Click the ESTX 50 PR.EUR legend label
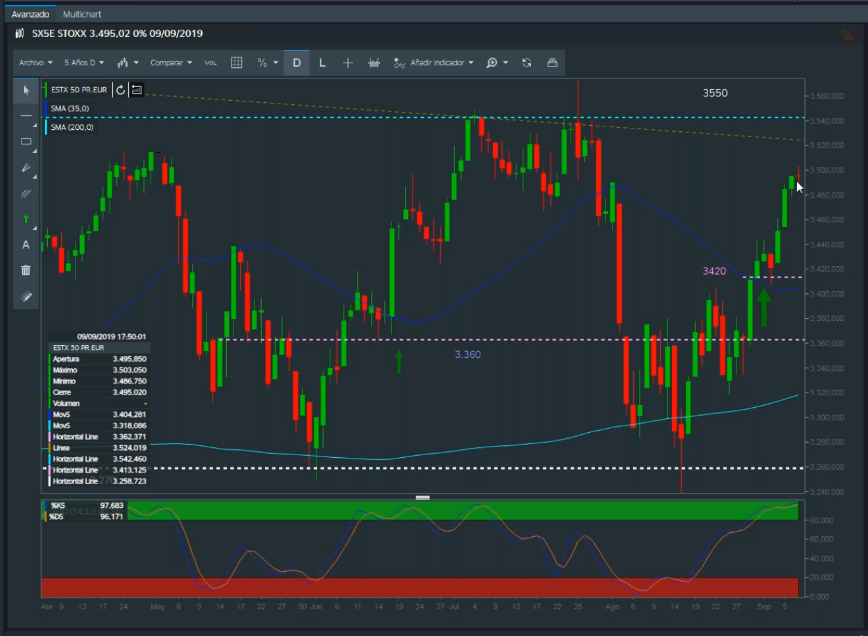This screenshot has width=868, height=636. [79, 90]
